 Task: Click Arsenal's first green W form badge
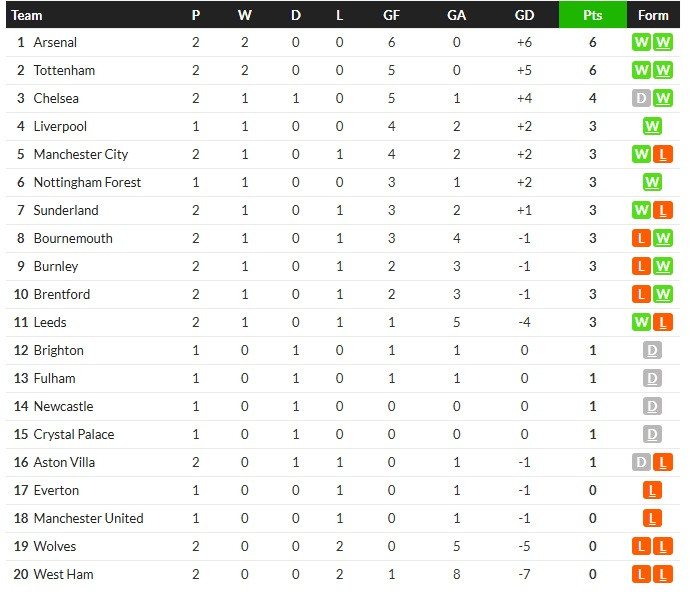tap(641, 43)
